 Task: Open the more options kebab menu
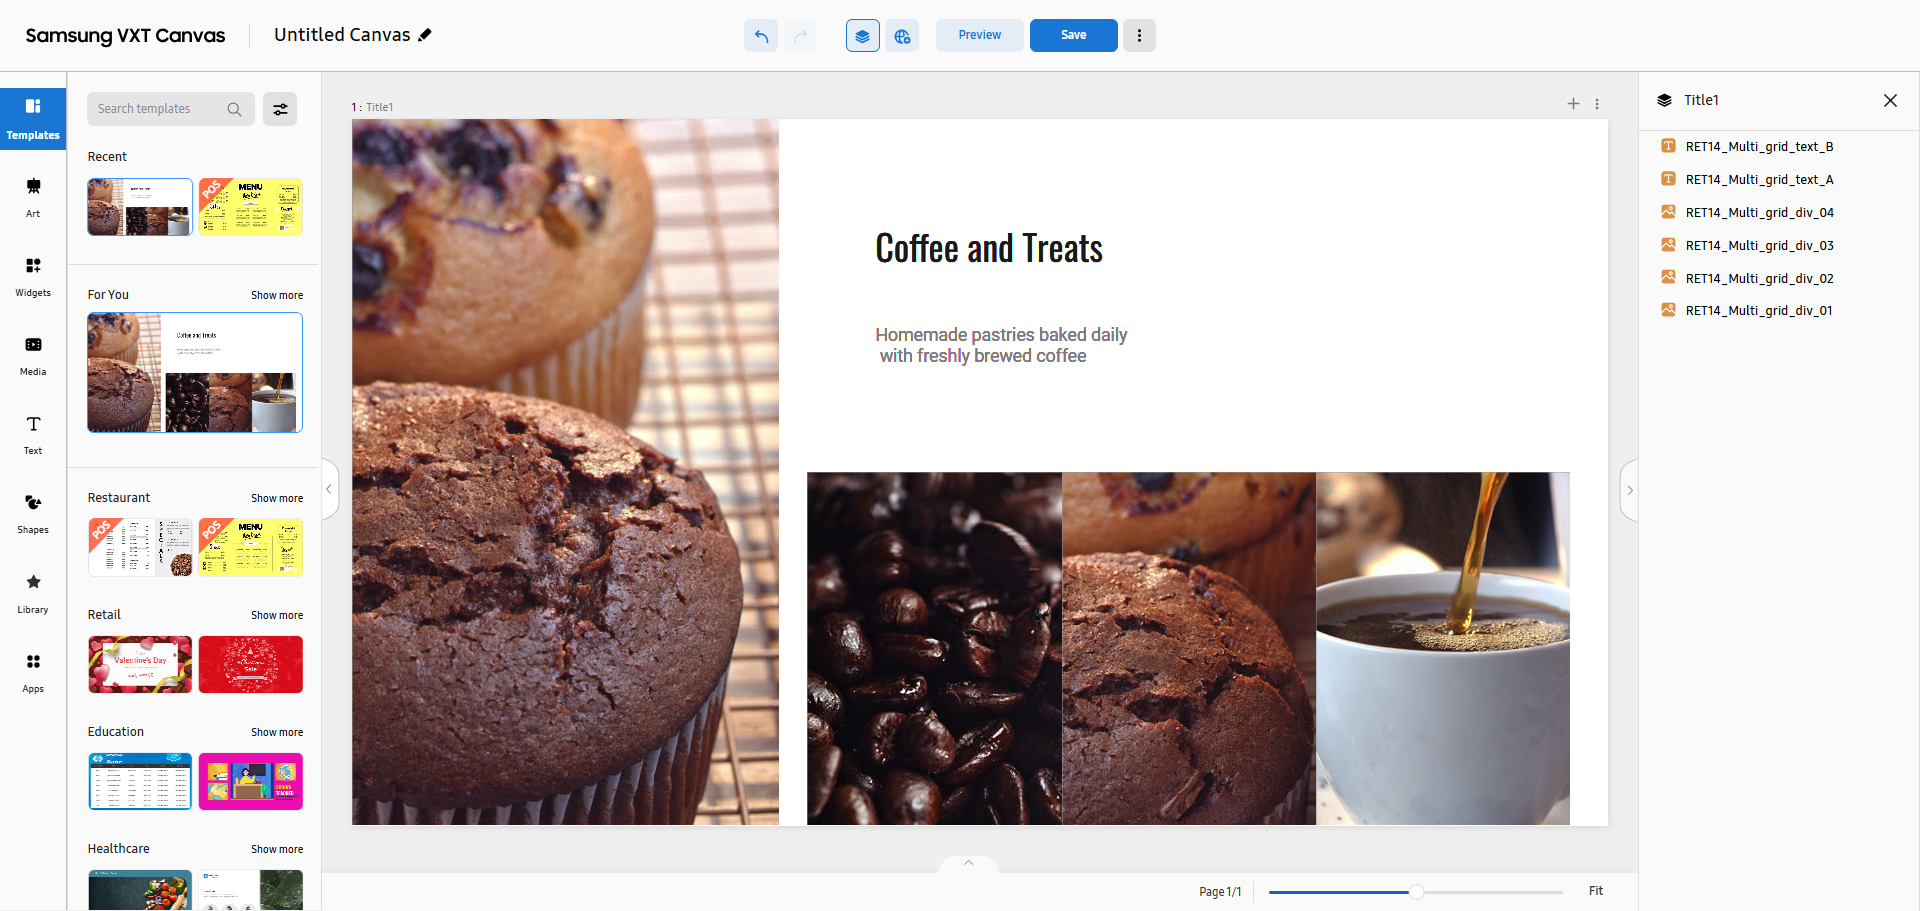click(1139, 35)
